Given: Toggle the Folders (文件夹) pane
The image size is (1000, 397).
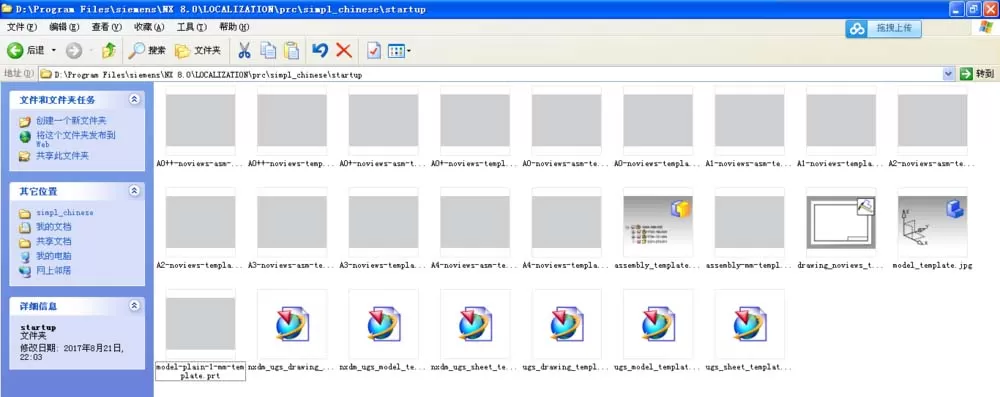Looking at the screenshot, I should [198, 50].
